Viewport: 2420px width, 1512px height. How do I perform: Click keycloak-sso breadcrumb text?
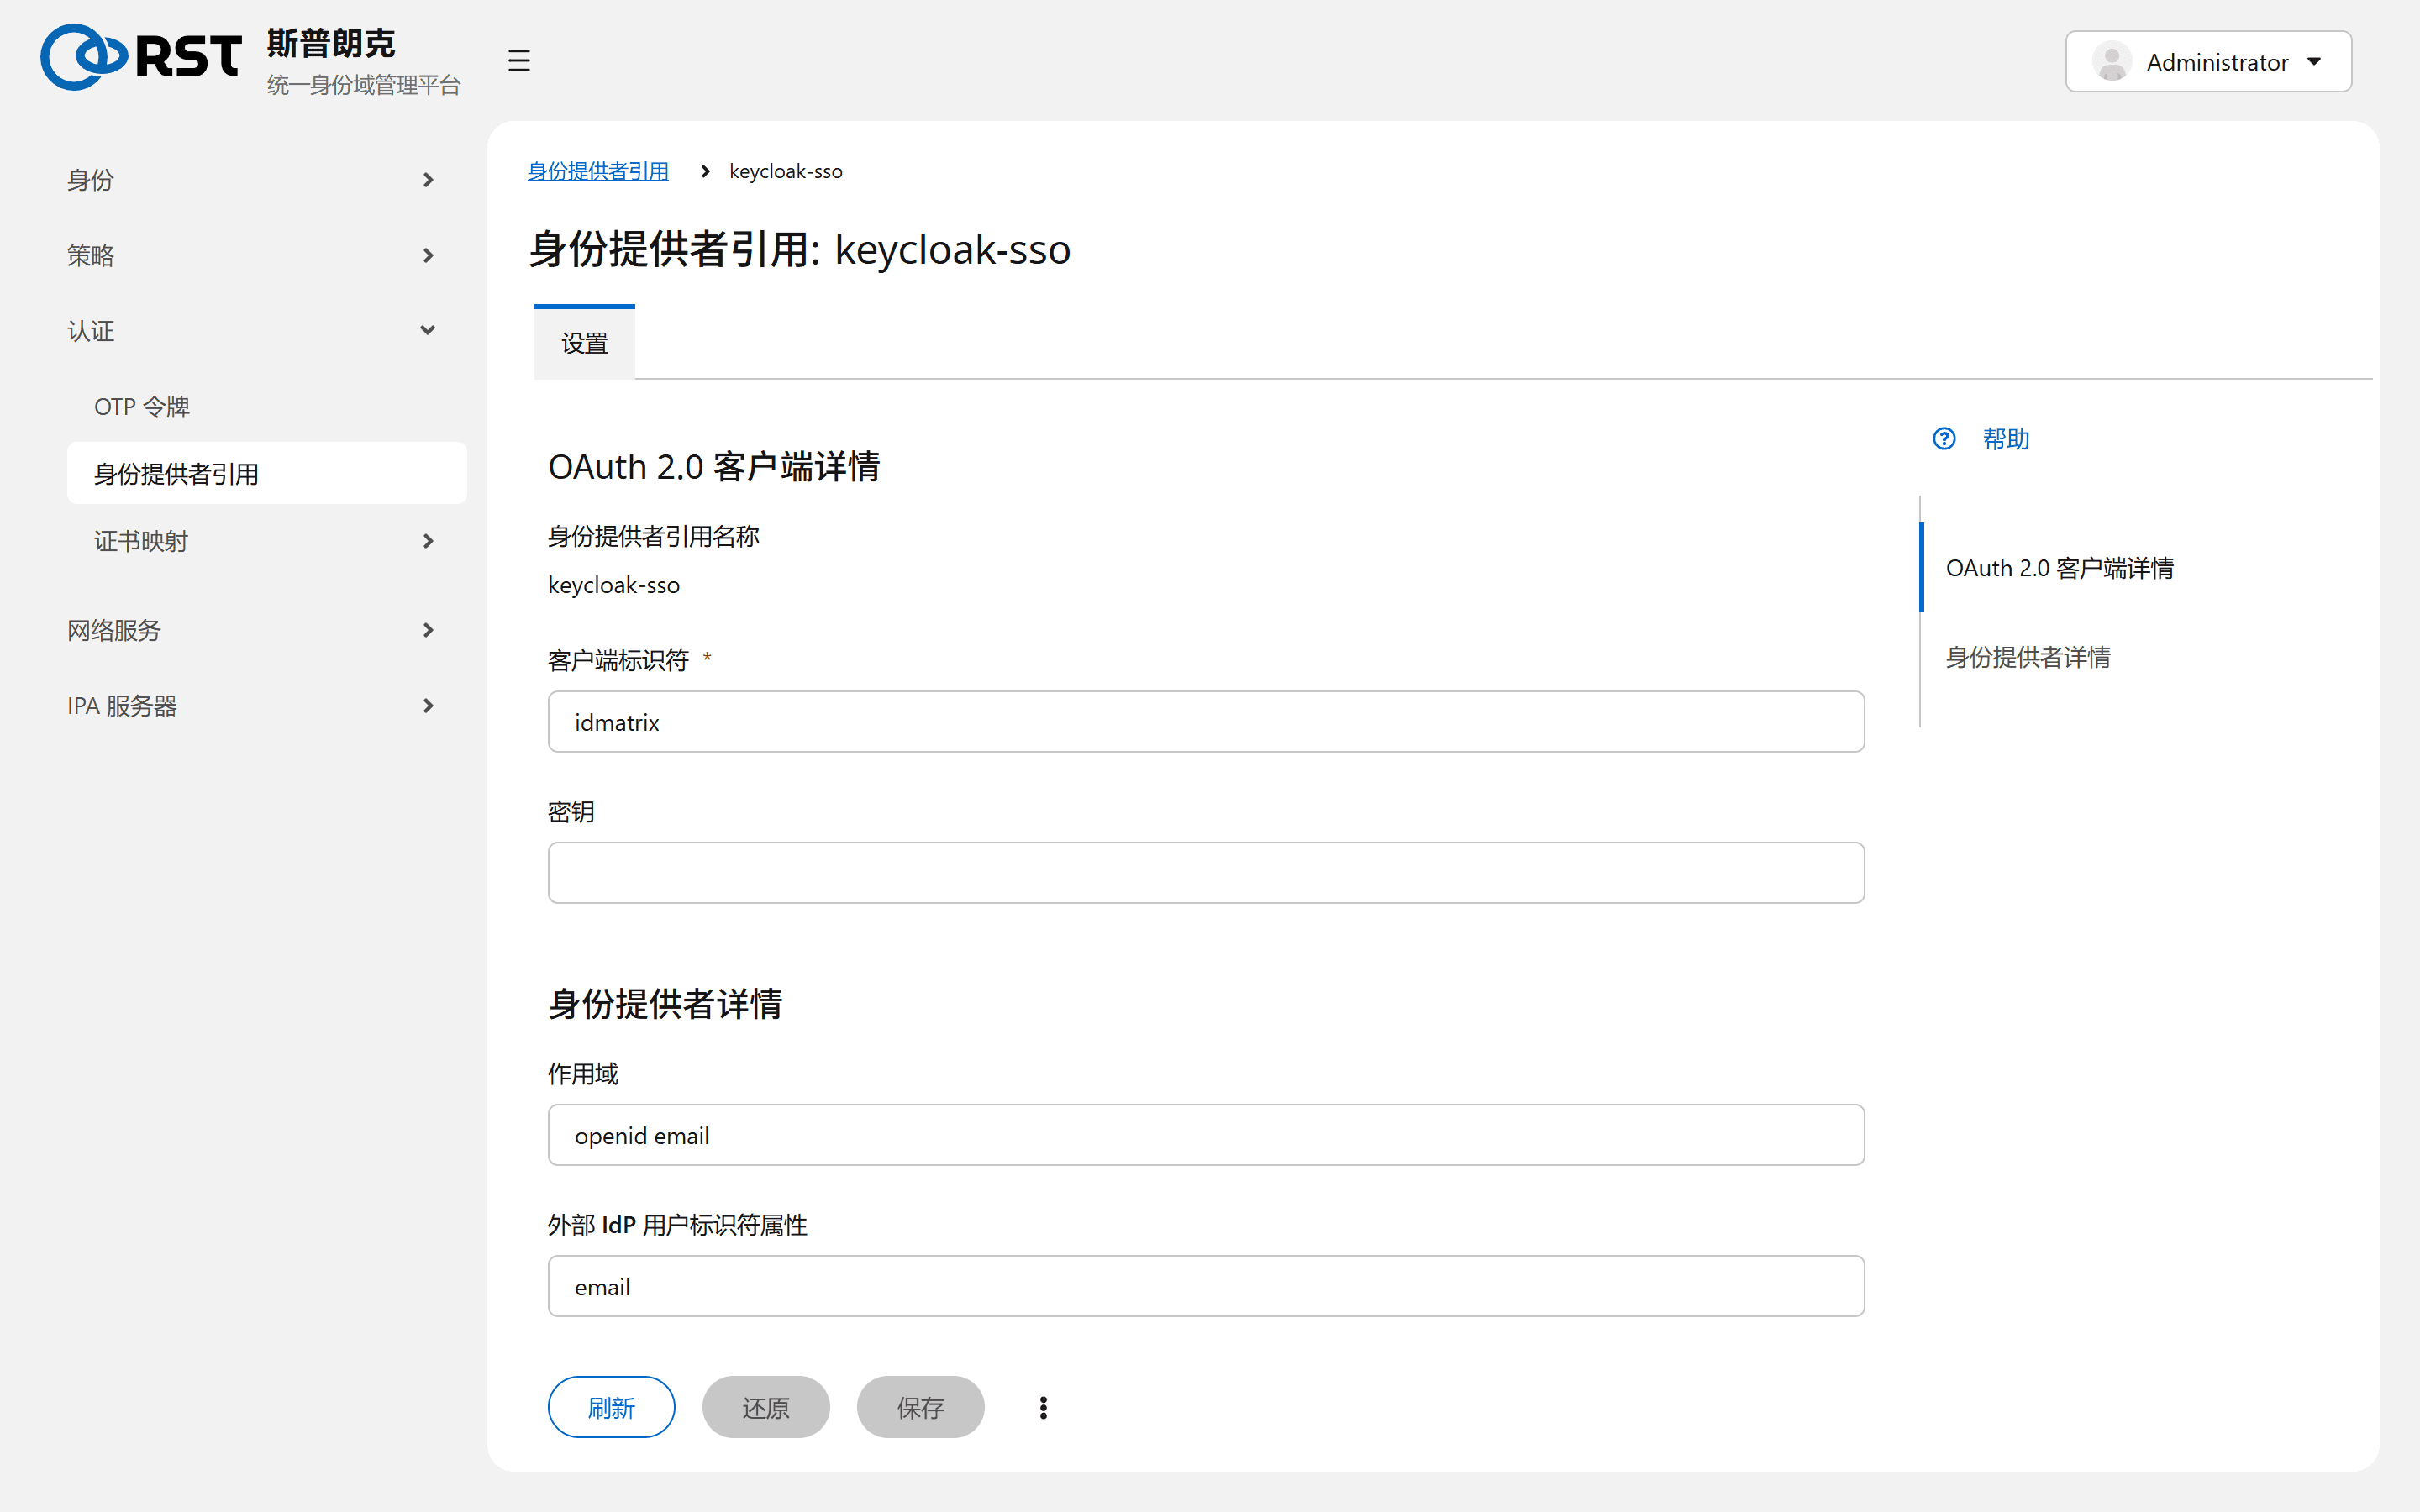click(785, 171)
